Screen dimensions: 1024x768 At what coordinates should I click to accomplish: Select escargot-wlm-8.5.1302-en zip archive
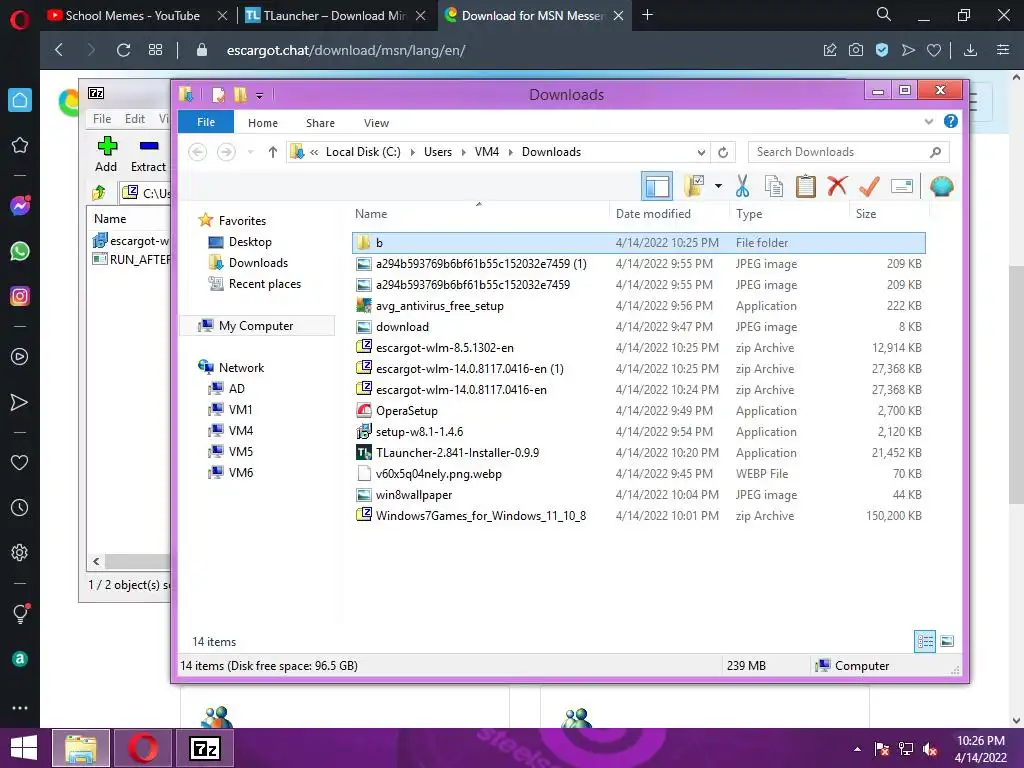pos(639,348)
